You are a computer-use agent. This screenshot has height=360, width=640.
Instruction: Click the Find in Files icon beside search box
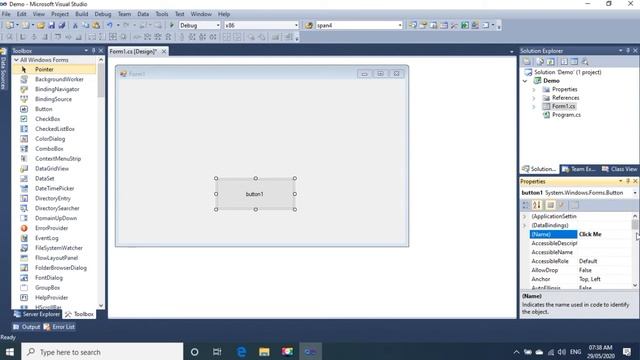coord(309,25)
